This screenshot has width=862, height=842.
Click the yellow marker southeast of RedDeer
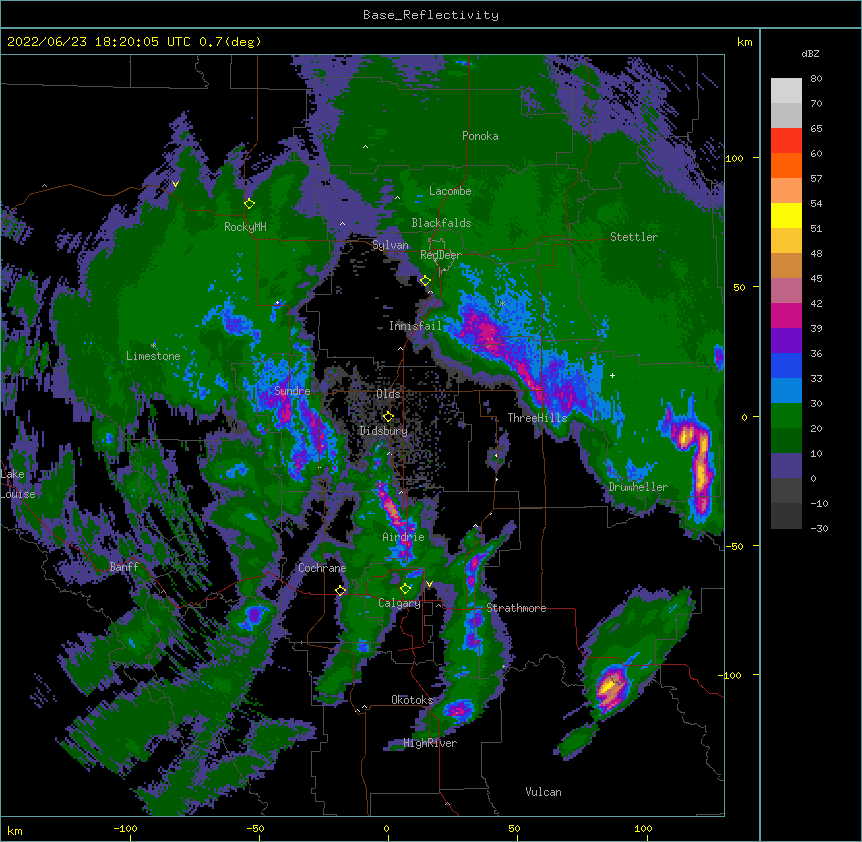tap(425, 281)
